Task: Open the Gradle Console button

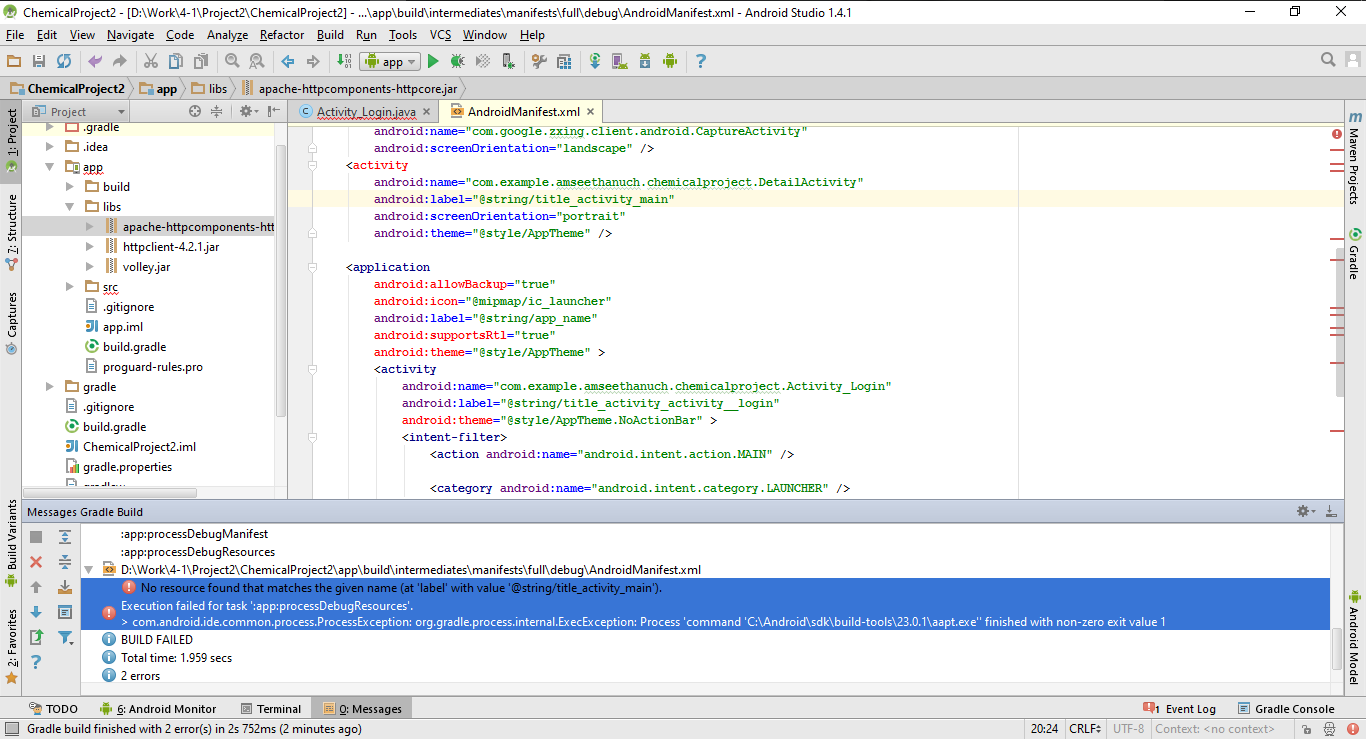Action: point(1286,709)
